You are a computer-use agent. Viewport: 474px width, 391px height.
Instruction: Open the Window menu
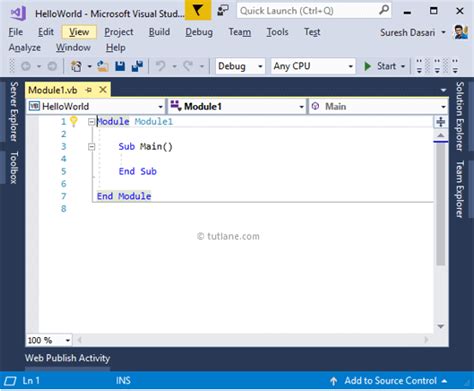tap(73, 48)
